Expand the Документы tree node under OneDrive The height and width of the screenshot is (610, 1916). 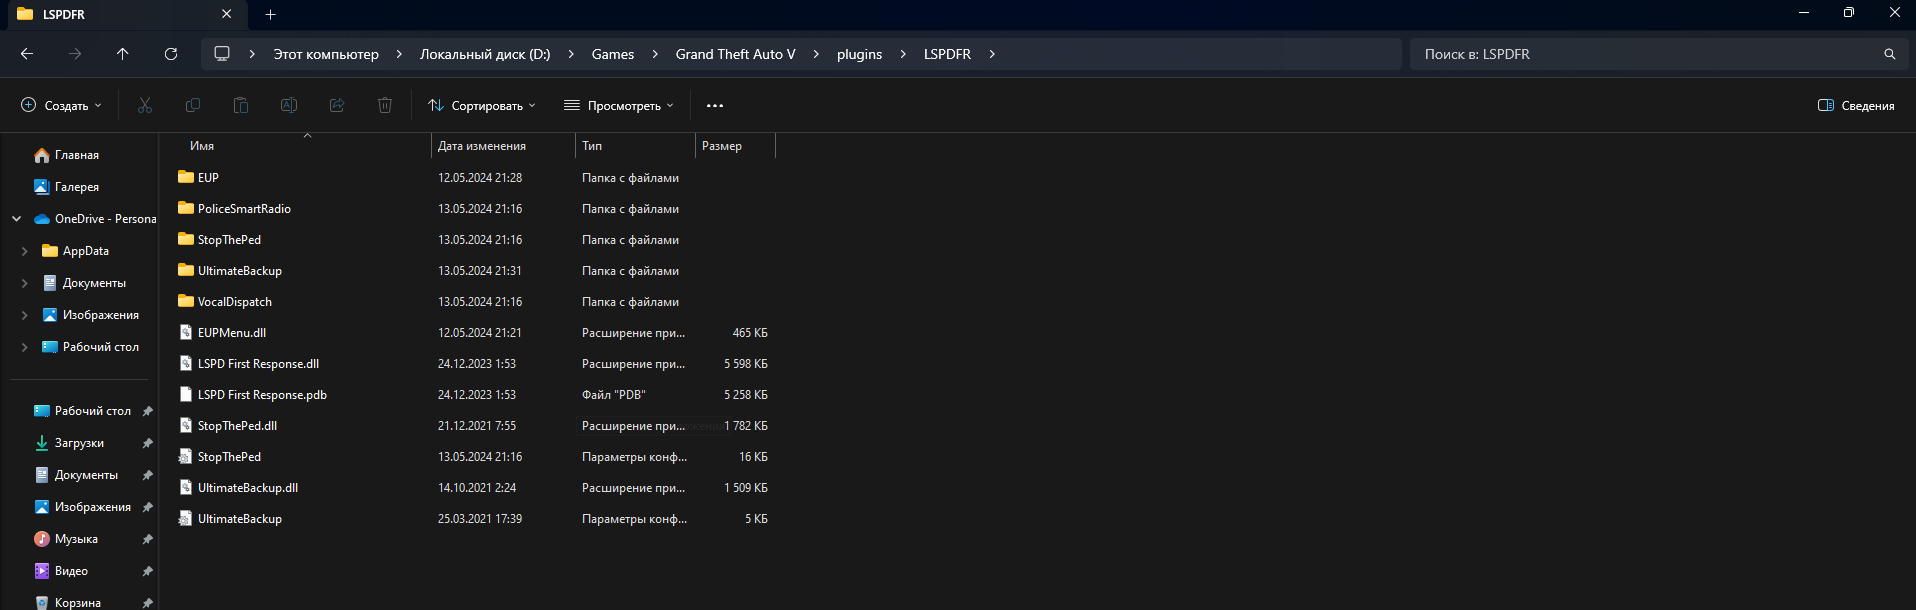click(x=24, y=283)
